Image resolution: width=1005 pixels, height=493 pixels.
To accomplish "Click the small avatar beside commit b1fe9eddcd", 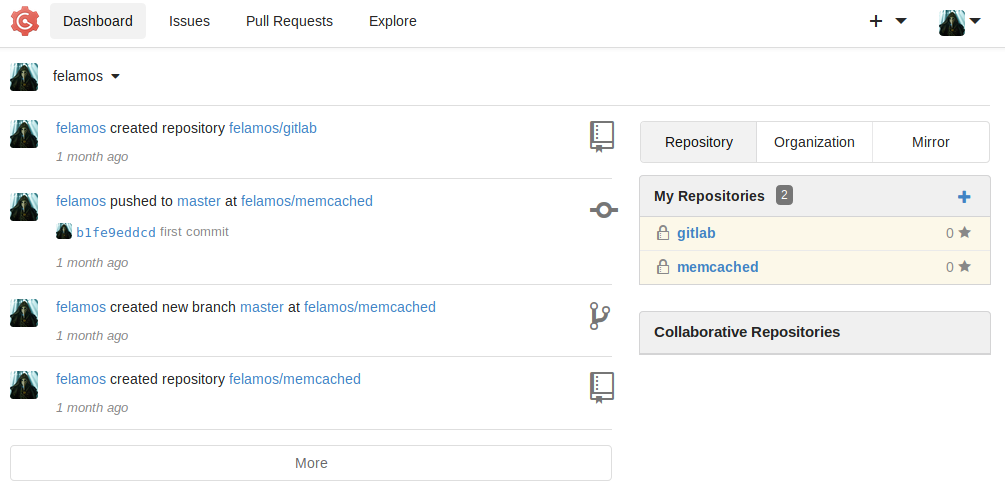I will 64,232.
